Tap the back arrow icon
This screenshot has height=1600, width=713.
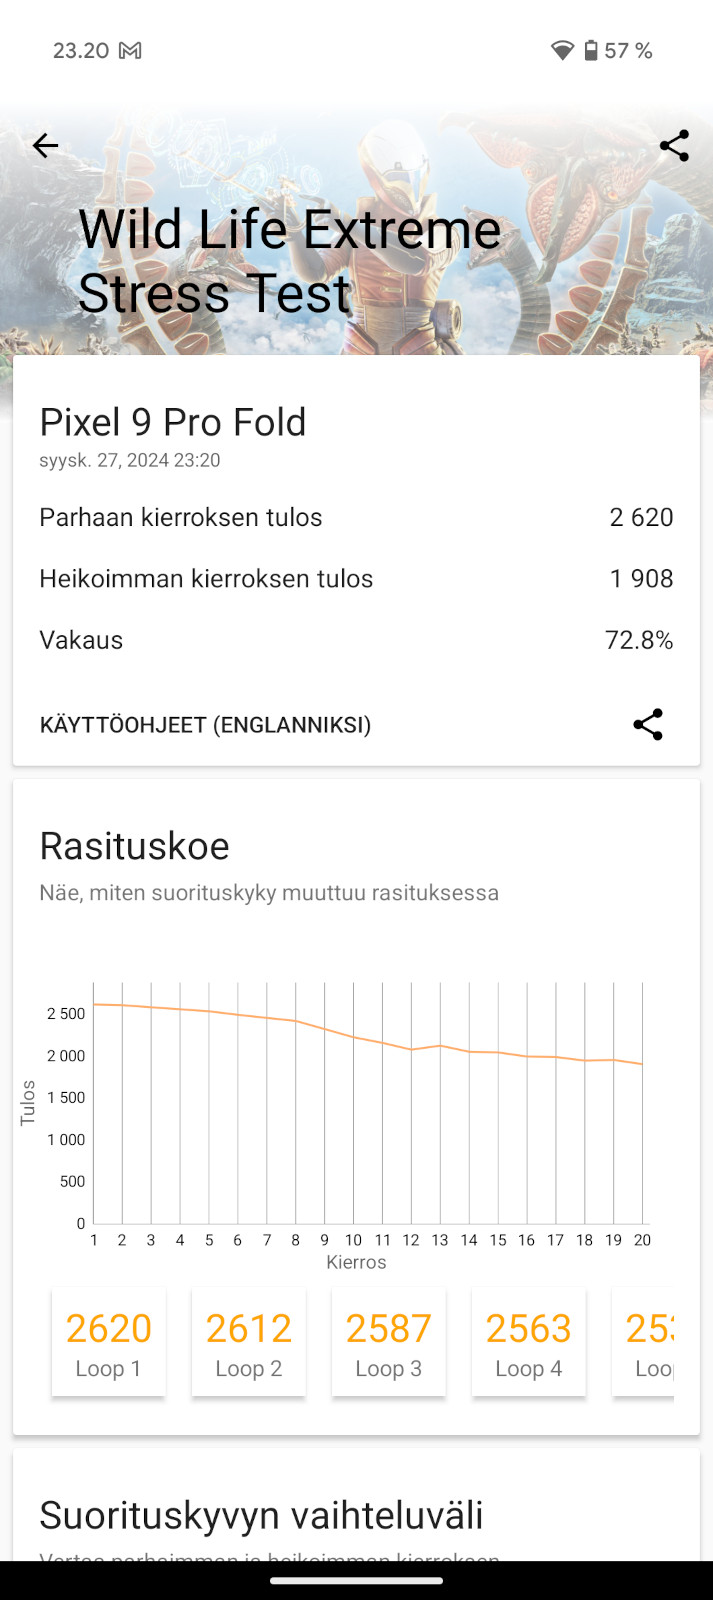[x=45, y=146]
